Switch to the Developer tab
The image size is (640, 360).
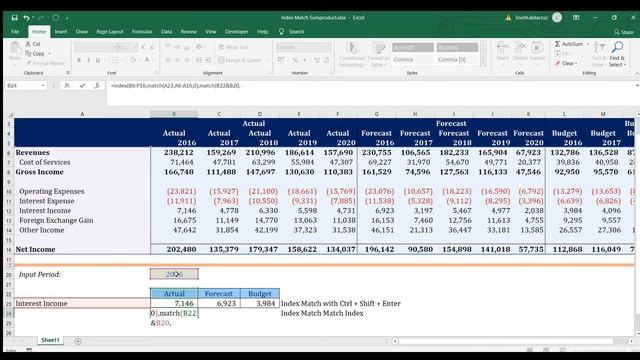(x=236, y=31)
